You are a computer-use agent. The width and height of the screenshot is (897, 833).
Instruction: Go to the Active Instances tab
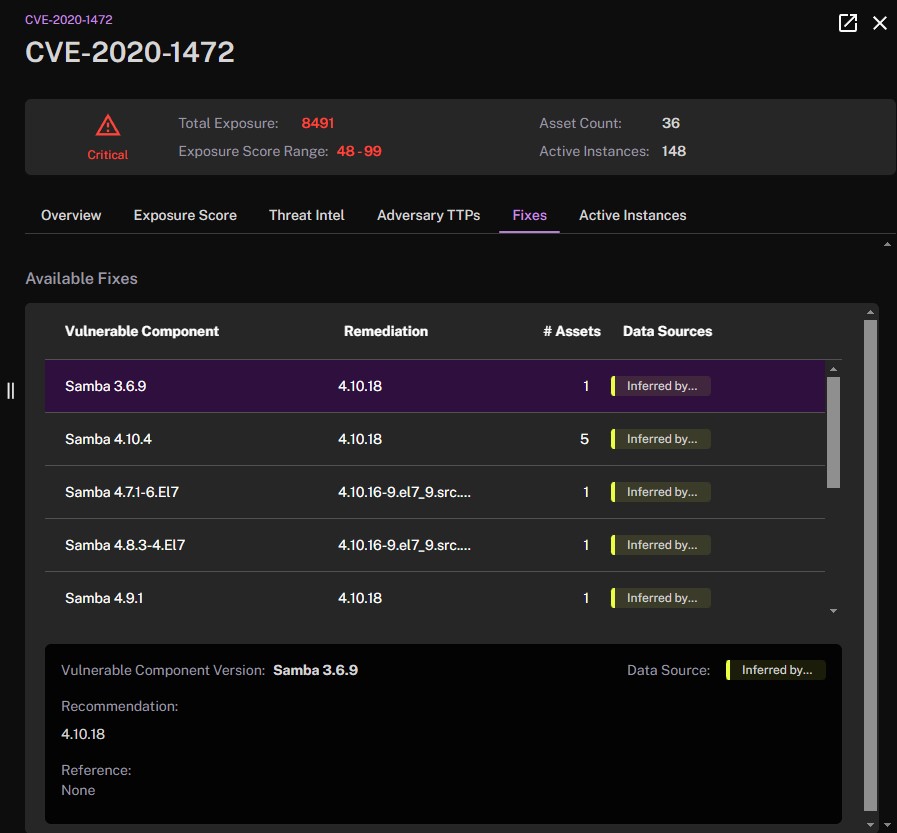[632, 215]
